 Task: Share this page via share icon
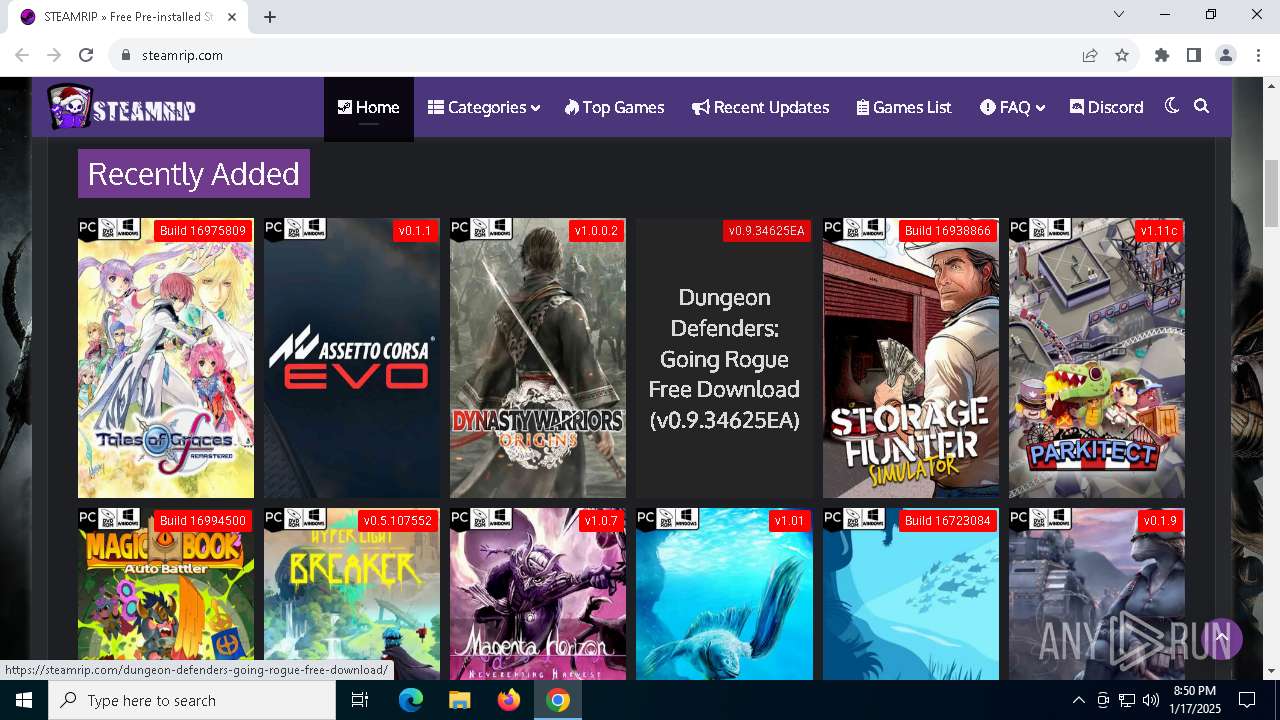click(1090, 55)
